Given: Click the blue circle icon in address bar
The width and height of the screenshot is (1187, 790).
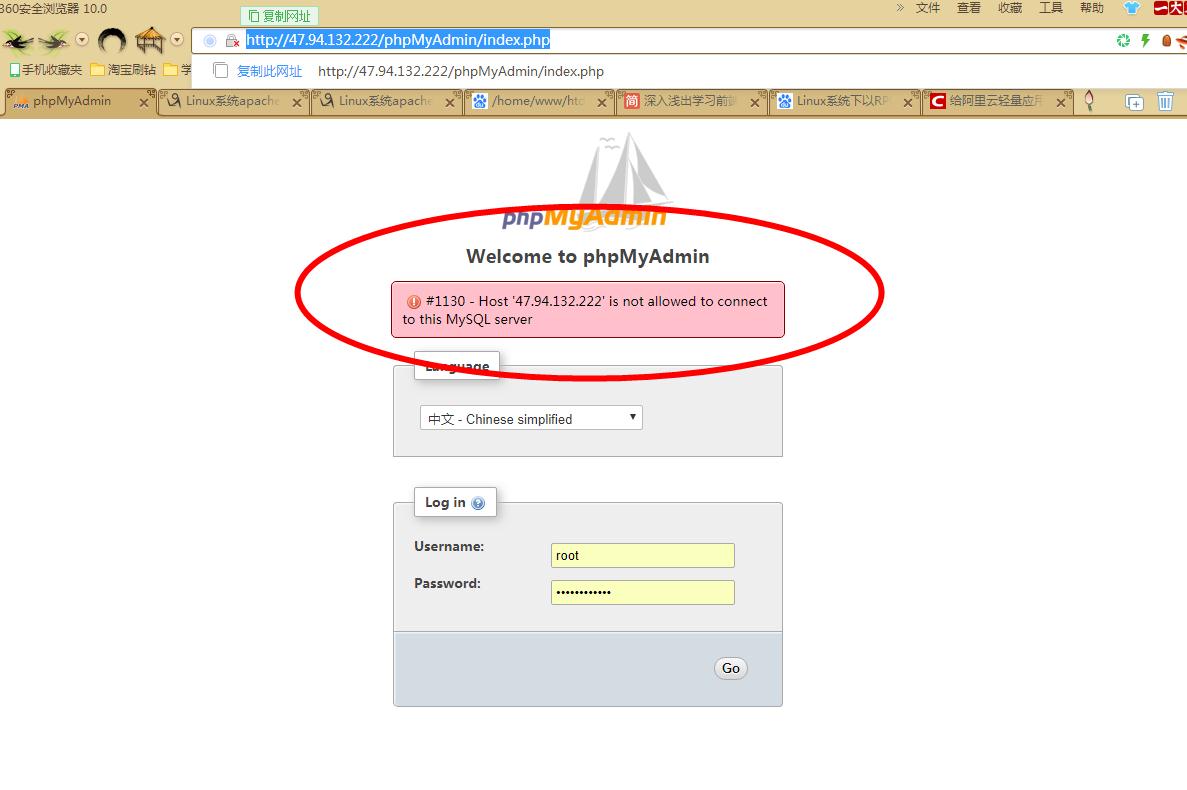Looking at the screenshot, I should click(210, 40).
